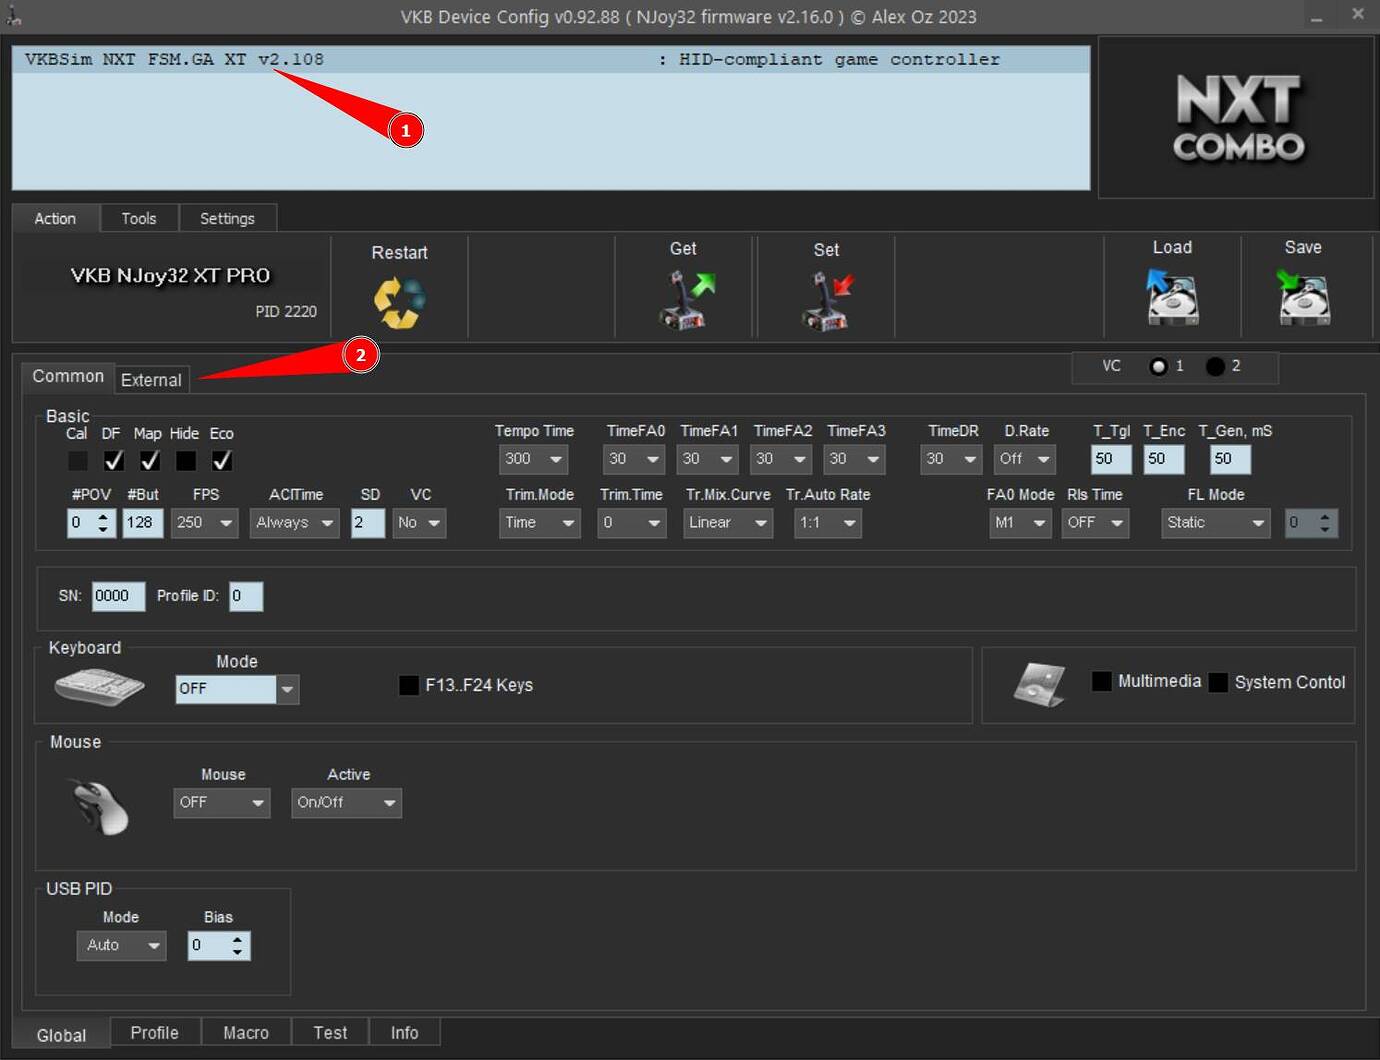Click the Restart device icon
The image size is (1380, 1060).
coord(399,298)
